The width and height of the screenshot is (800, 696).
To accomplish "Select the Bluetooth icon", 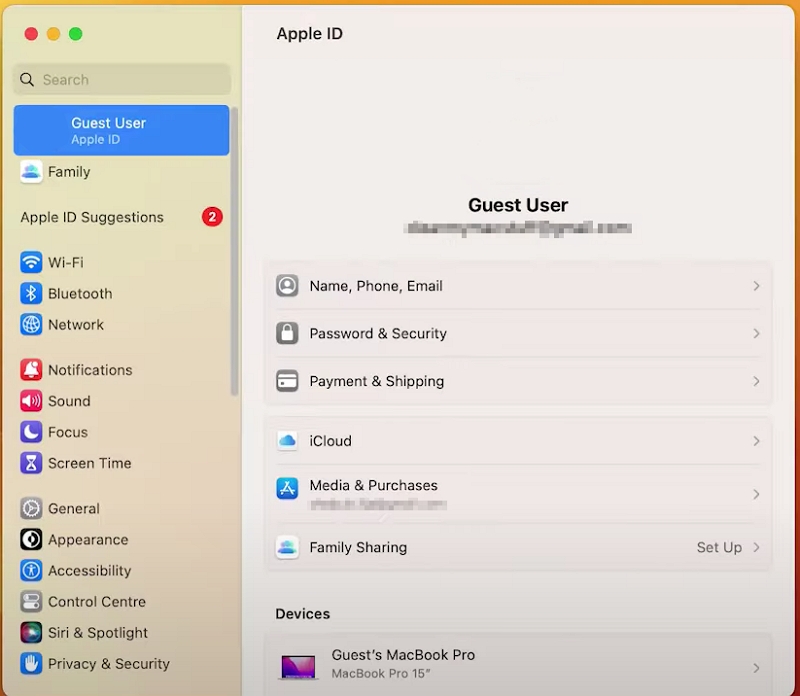I will [31, 293].
